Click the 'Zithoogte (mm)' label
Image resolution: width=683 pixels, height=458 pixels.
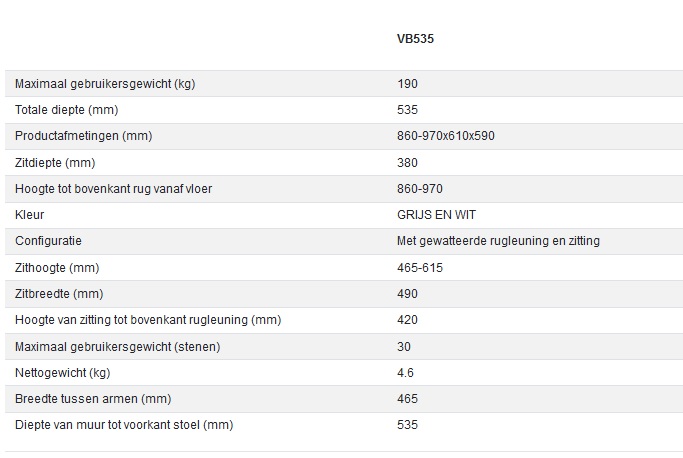[x=57, y=268]
